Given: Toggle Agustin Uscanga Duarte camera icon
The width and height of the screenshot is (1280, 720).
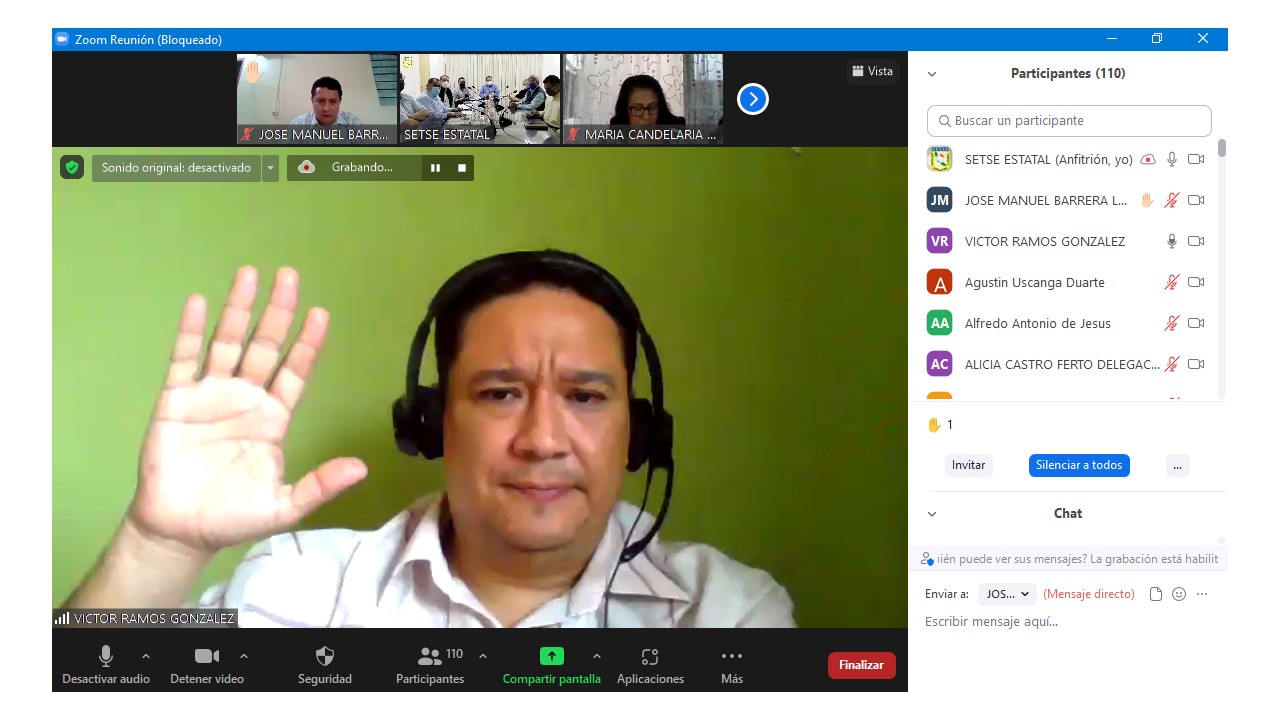Looking at the screenshot, I should click(1196, 282).
